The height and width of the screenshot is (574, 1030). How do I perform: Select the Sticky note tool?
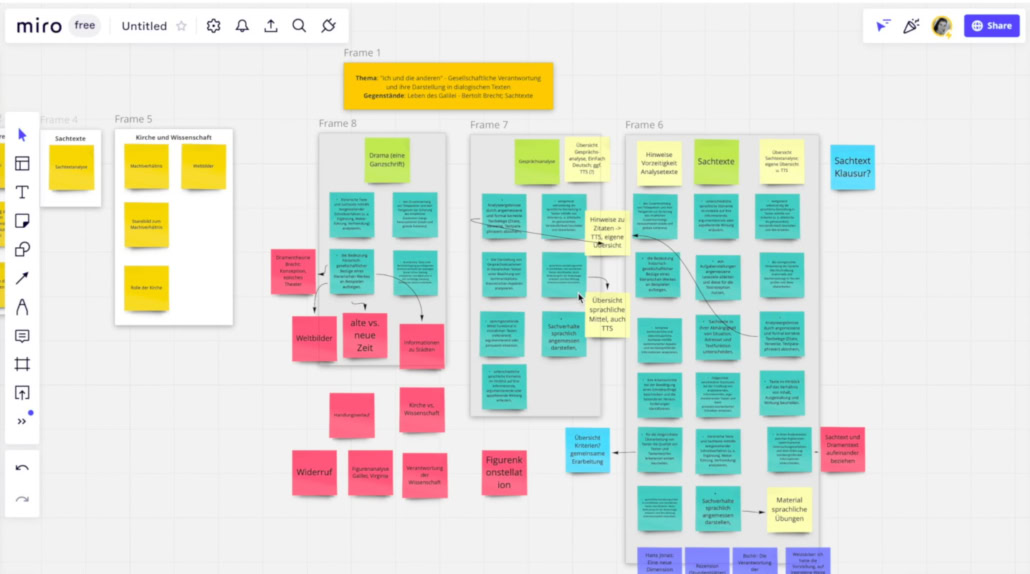(x=22, y=221)
